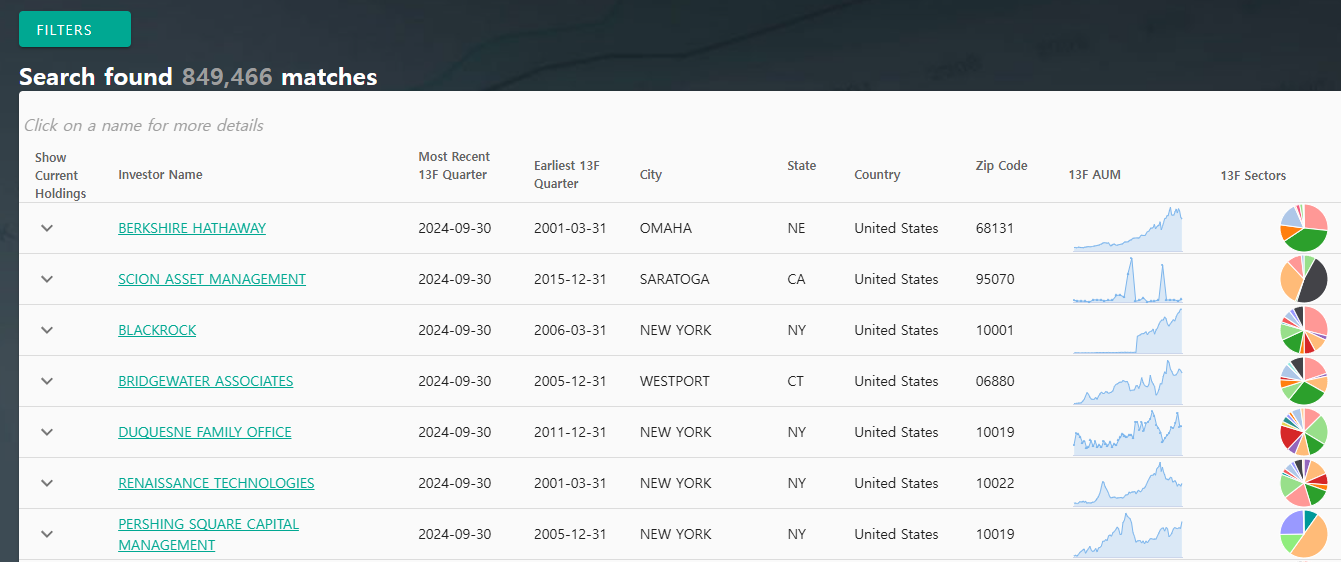Click the State column header

(x=801, y=166)
